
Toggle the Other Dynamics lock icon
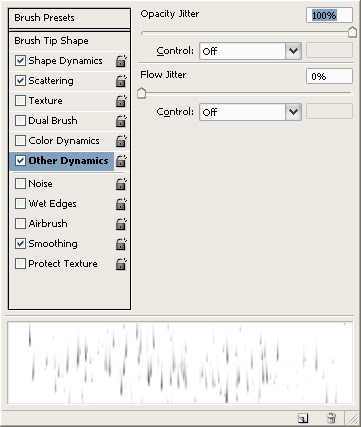[x=121, y=161]
